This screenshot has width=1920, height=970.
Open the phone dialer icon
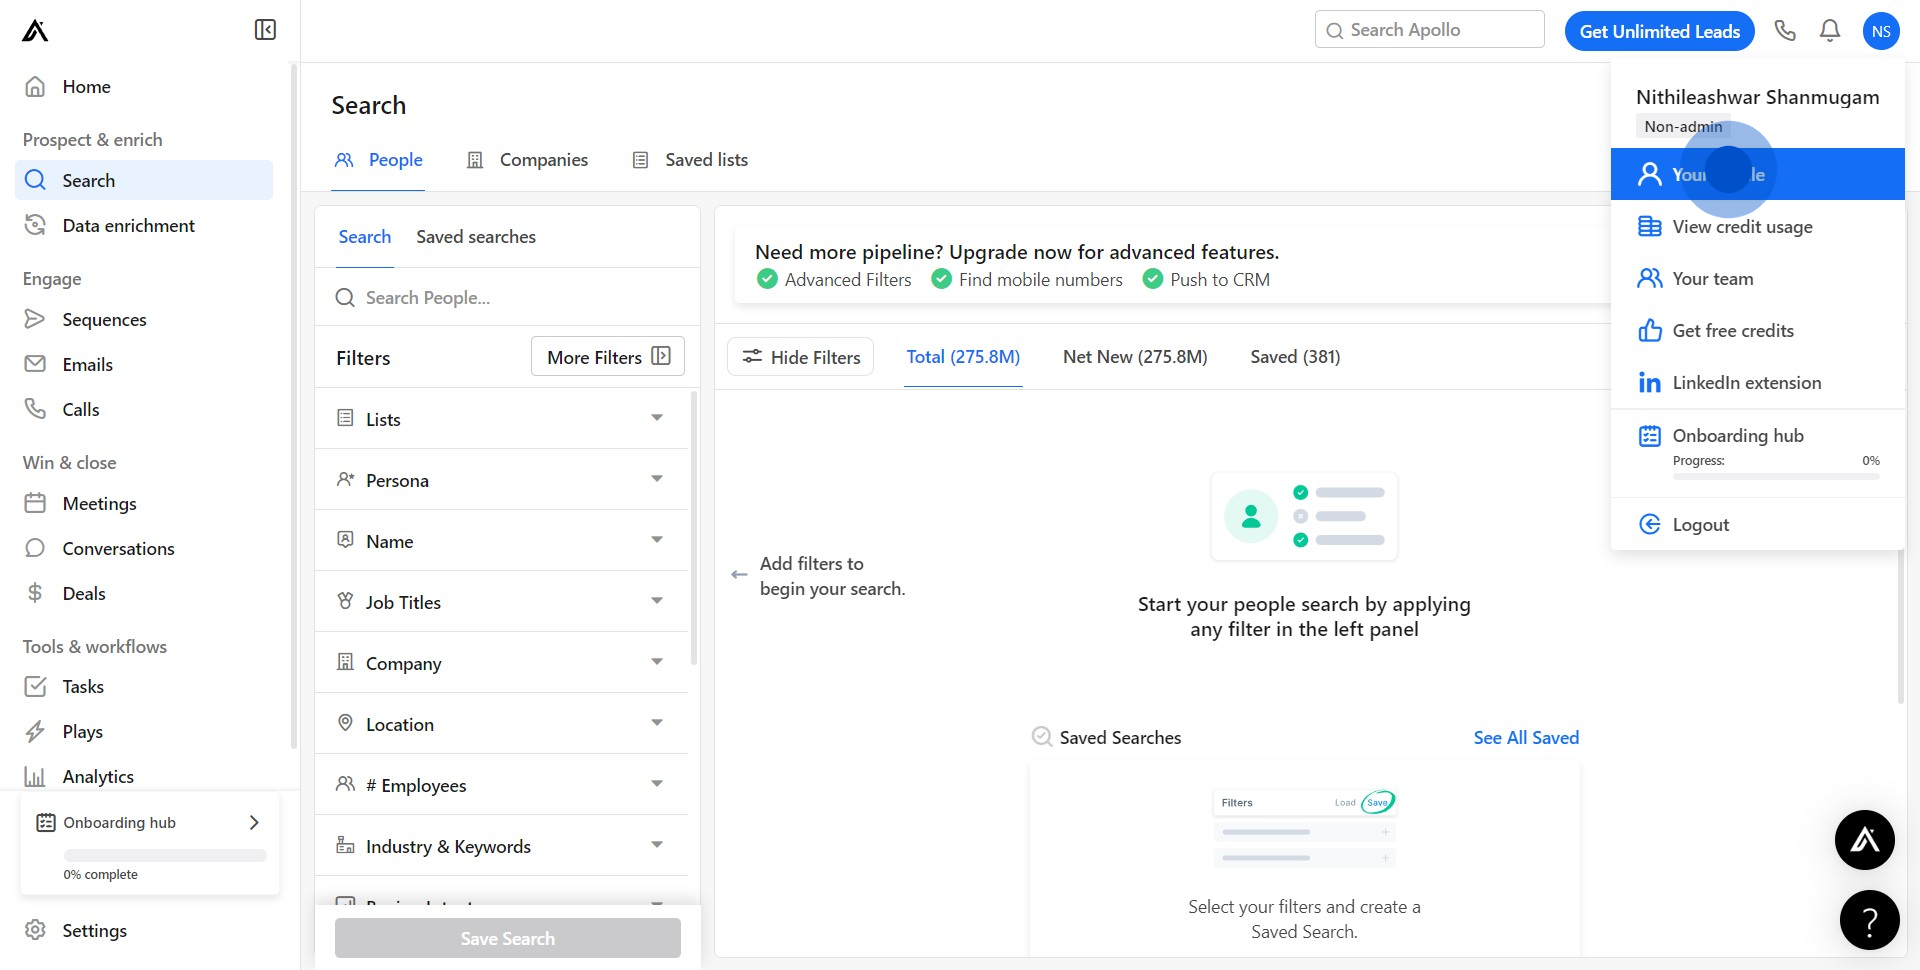pyautogui.click(x=1785, y=31)
